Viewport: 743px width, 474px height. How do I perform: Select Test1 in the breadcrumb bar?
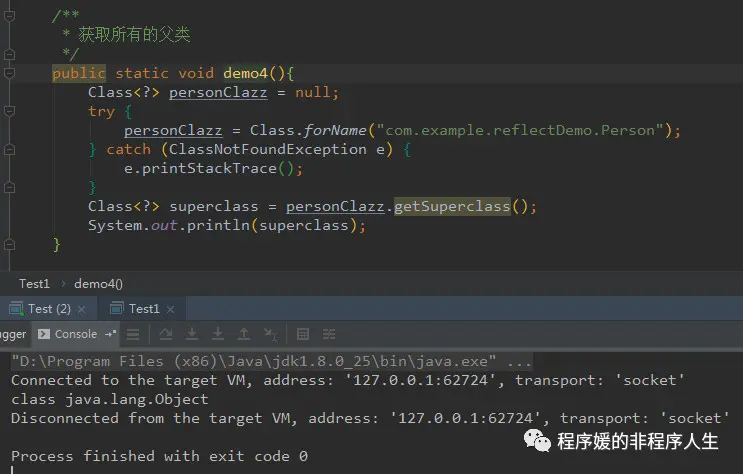click(34, 284)
